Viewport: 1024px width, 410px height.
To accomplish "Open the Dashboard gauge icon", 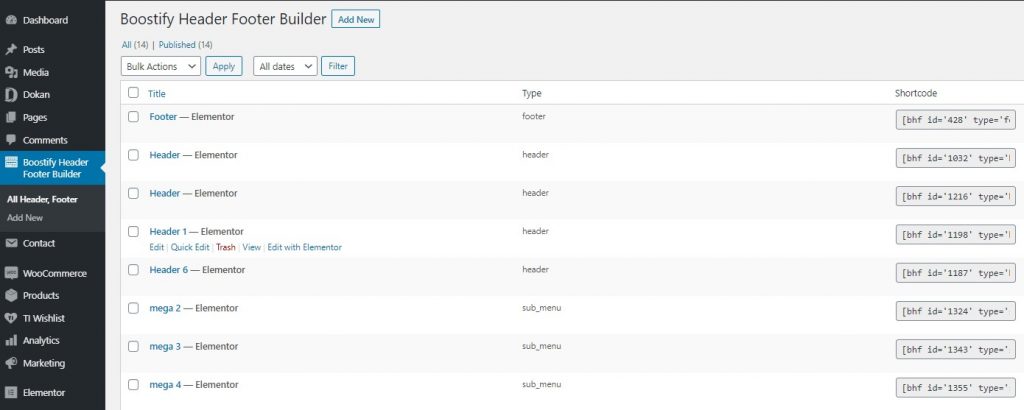I will coord(10,20).
